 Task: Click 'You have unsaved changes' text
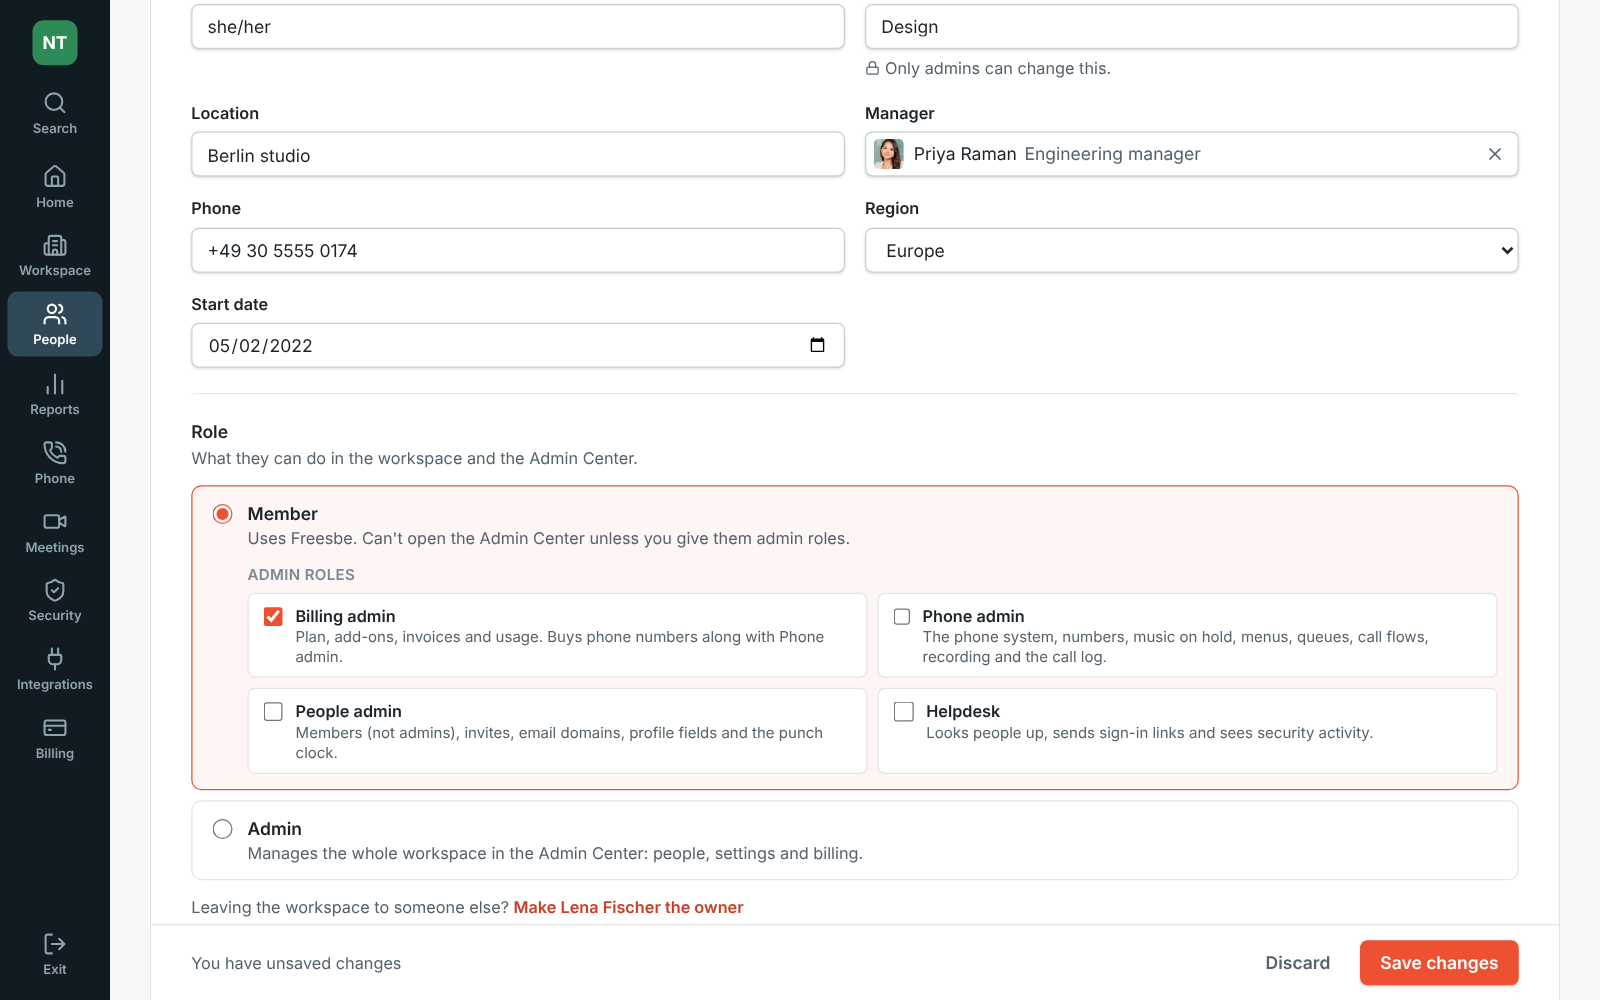(x=296, y=963)
